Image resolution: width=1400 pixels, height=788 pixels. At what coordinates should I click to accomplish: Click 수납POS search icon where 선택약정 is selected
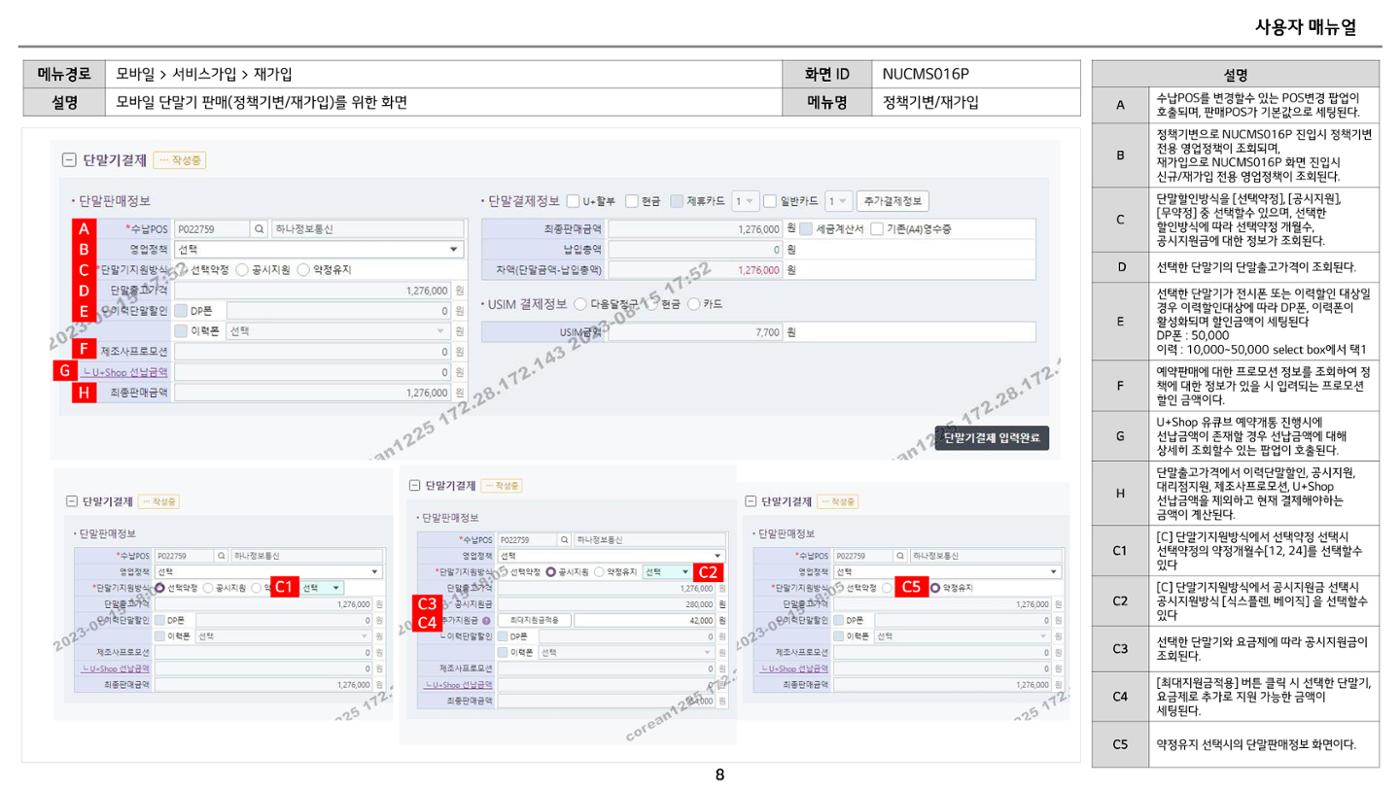(222, 555)
